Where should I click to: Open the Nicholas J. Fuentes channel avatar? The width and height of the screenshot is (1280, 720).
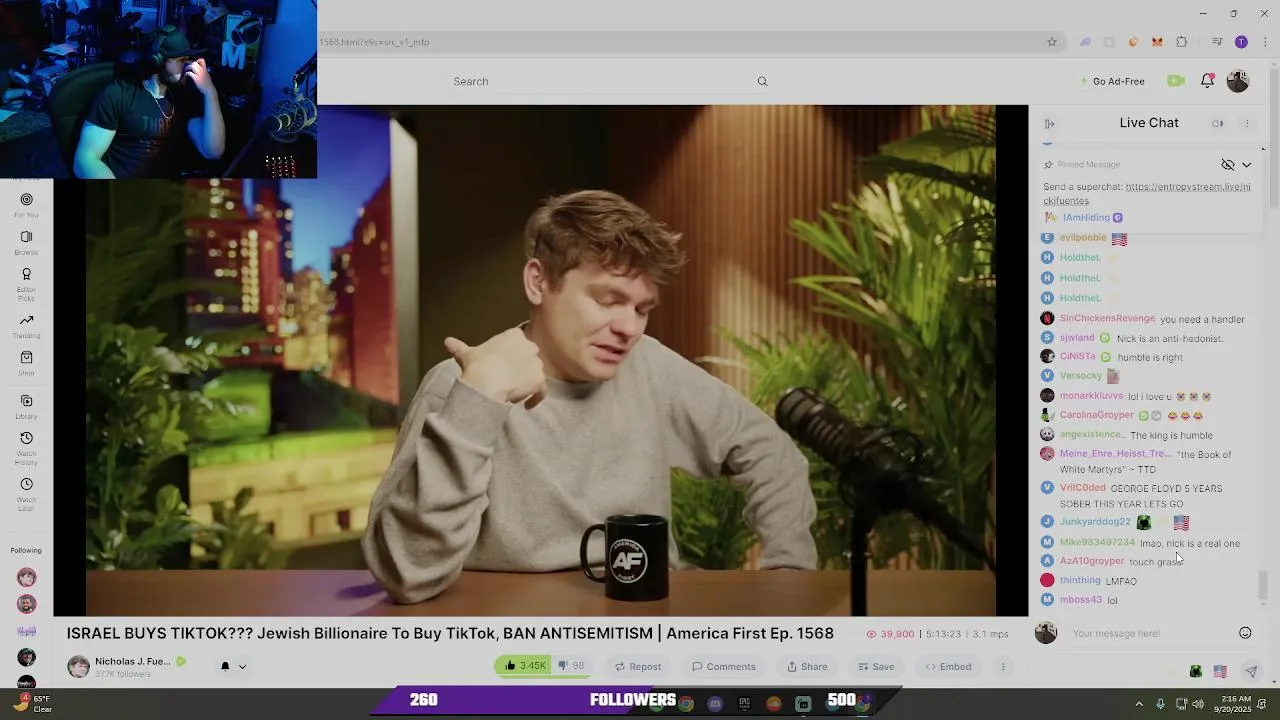[78, 666]
